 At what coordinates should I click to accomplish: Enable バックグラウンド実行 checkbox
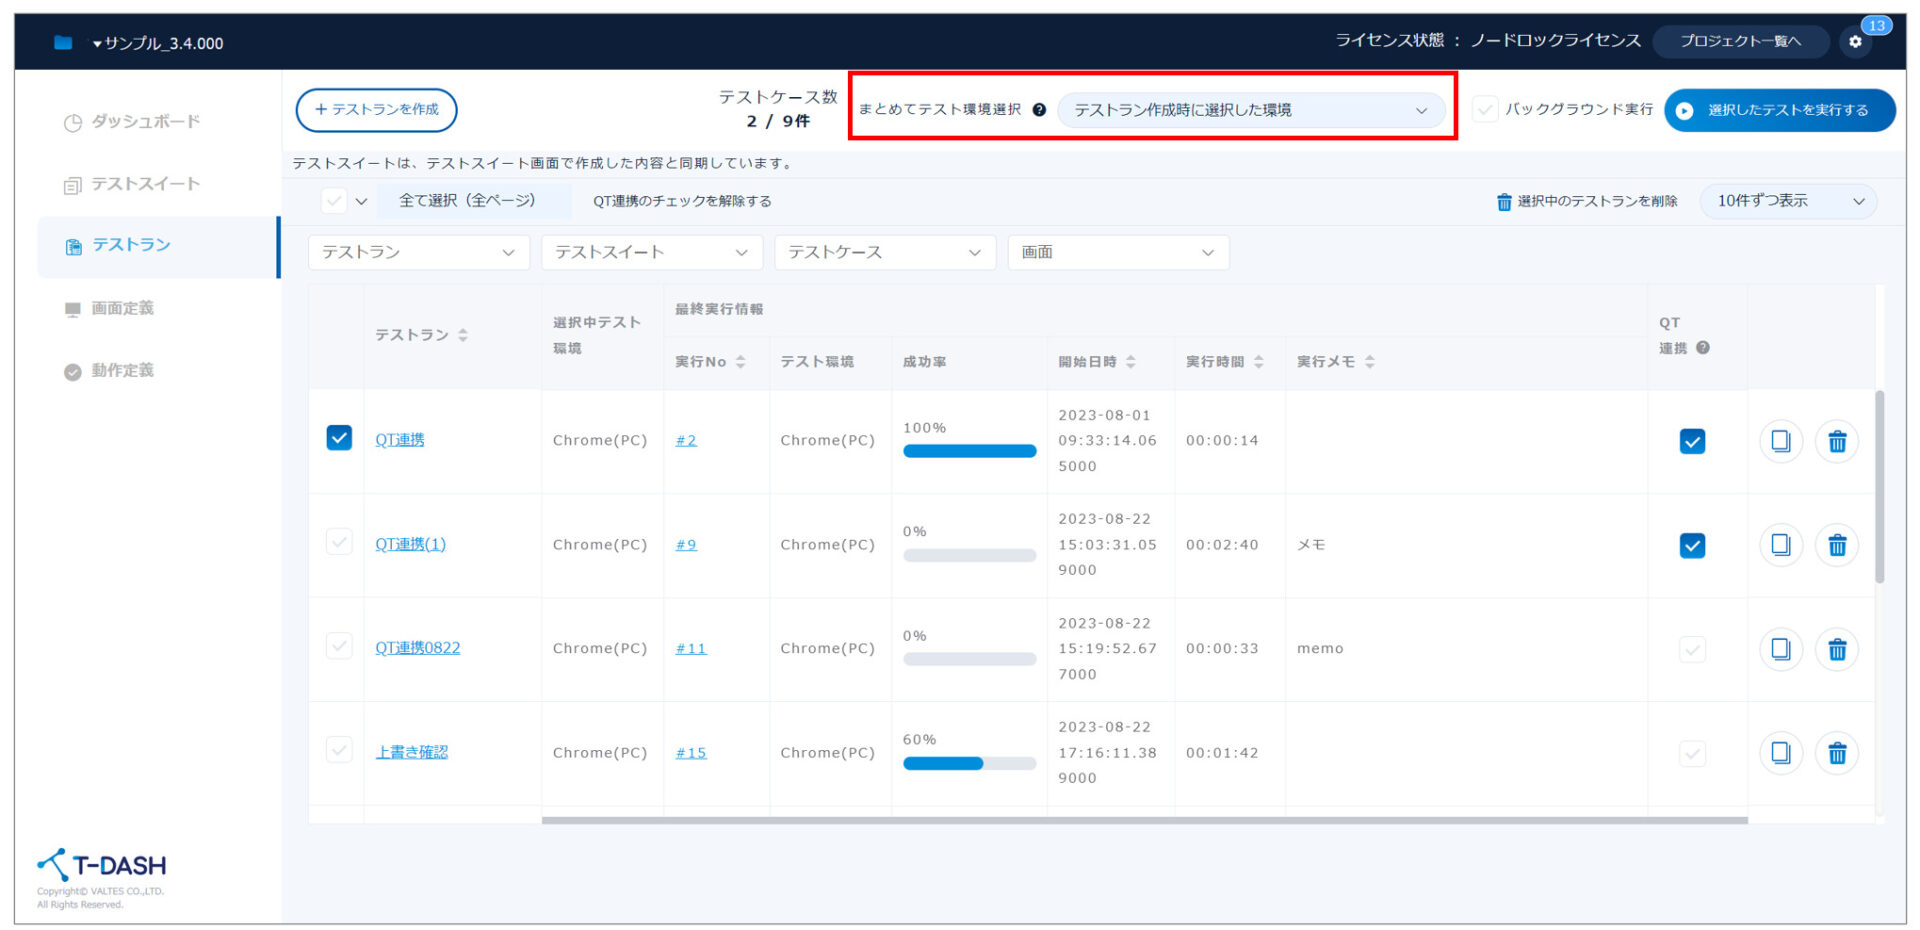1486,109
